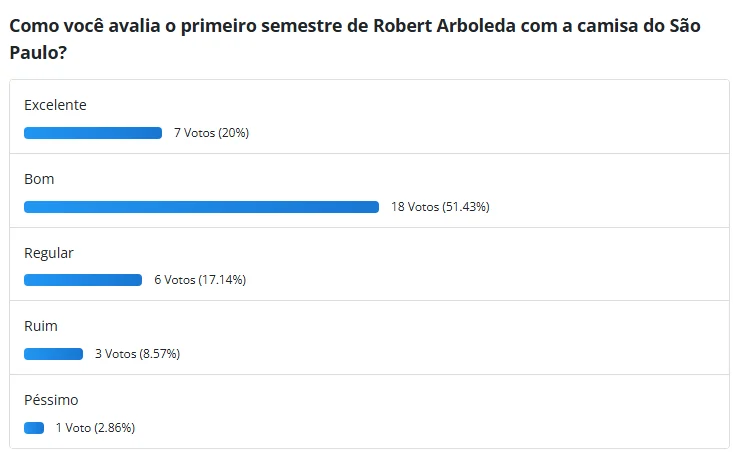This screenshot has width=754, height=472.
Task: Click the 18 Votos (51.43%) result text
Action: (x=440, y=207)
